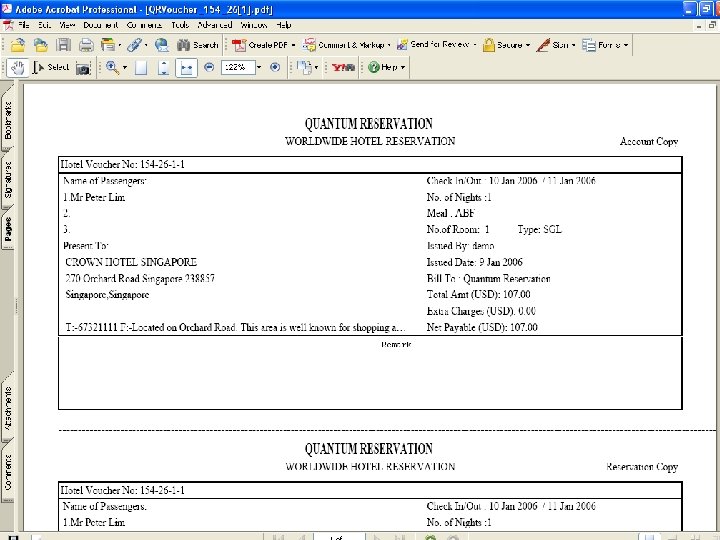Viewport: 720px width, 540px height.
Task: Click the Save disk icon
Action: [x=63, y=45]
